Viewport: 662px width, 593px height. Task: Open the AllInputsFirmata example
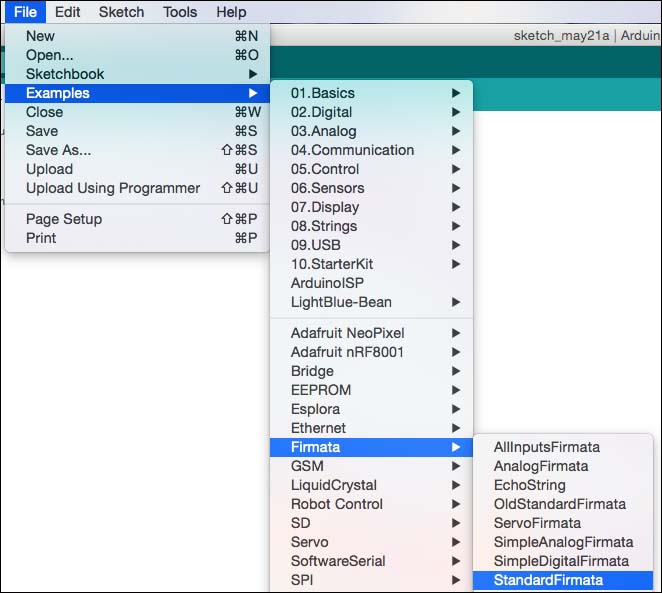(563, 447)
